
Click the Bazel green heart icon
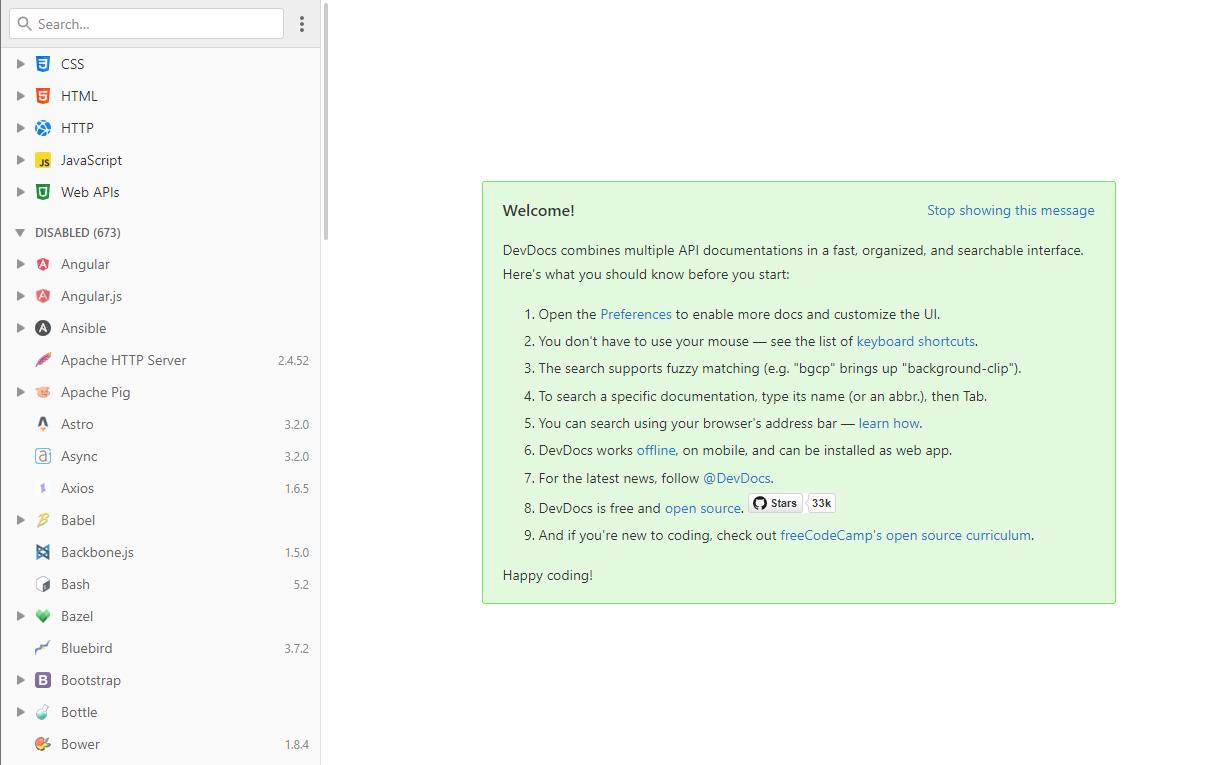click(x=43, y=616)
